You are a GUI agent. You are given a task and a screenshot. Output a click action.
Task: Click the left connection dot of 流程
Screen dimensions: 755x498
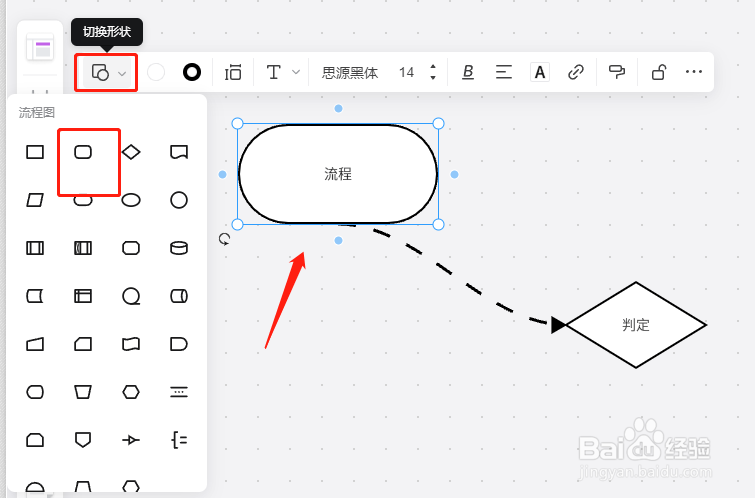(222, 174)
